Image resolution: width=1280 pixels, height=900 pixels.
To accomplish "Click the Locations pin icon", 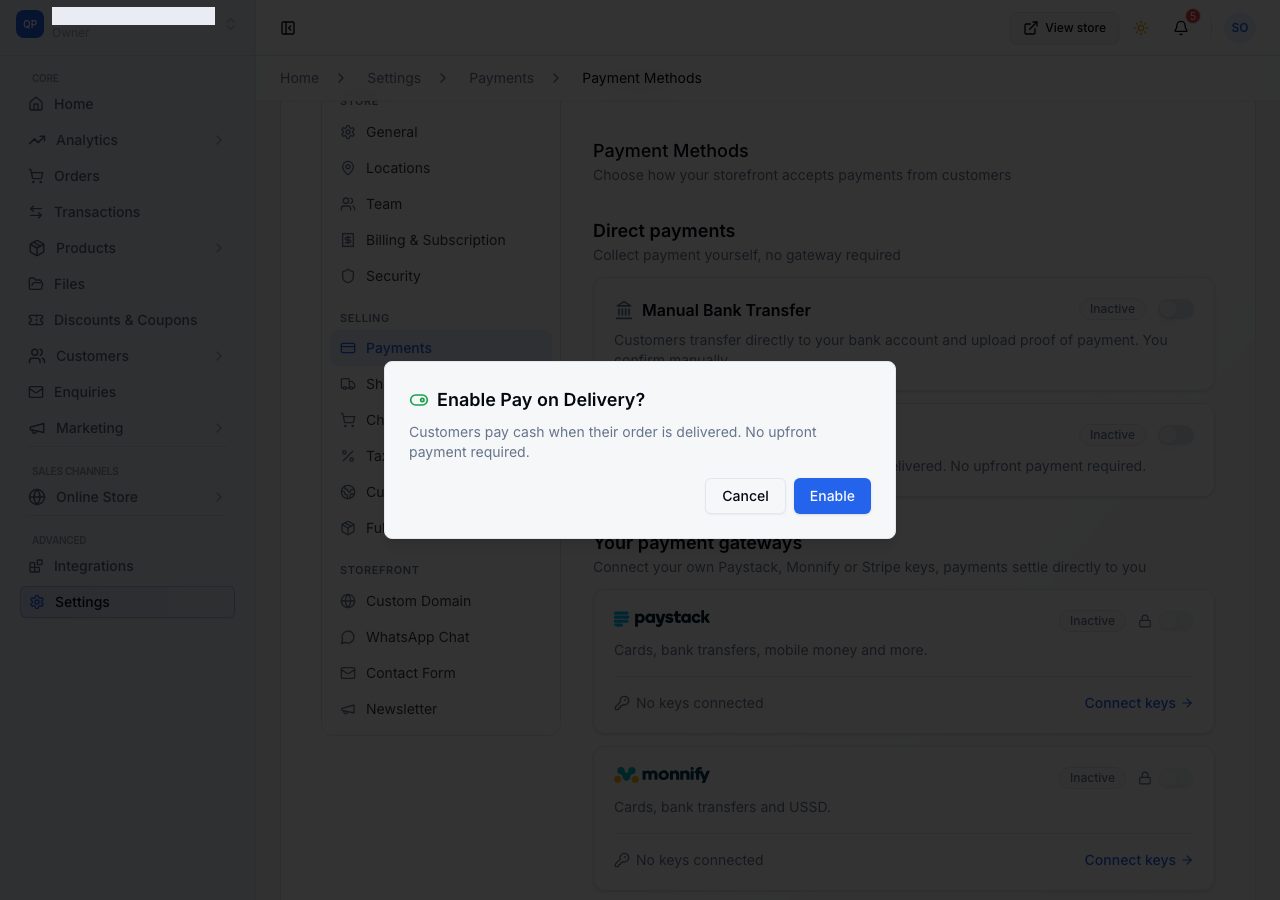I will click(x=348, y=168).
